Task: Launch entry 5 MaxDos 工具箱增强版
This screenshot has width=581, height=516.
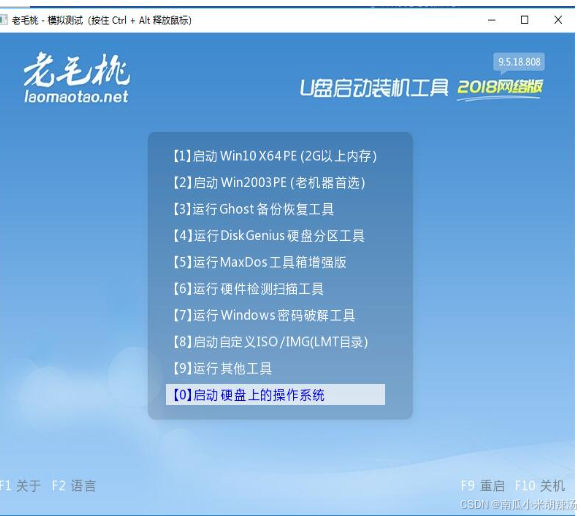Action: (259, 262)
